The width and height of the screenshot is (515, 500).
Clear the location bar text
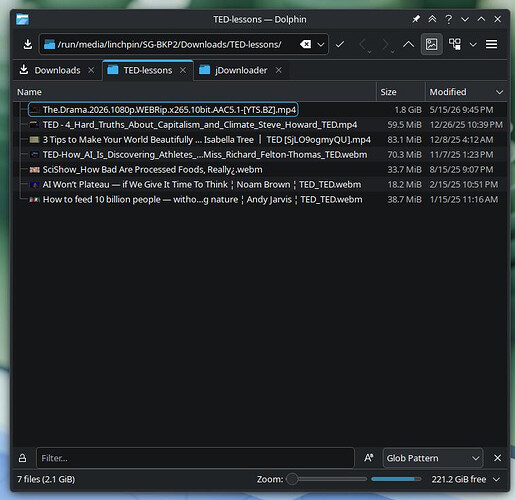tap(305, 44)
